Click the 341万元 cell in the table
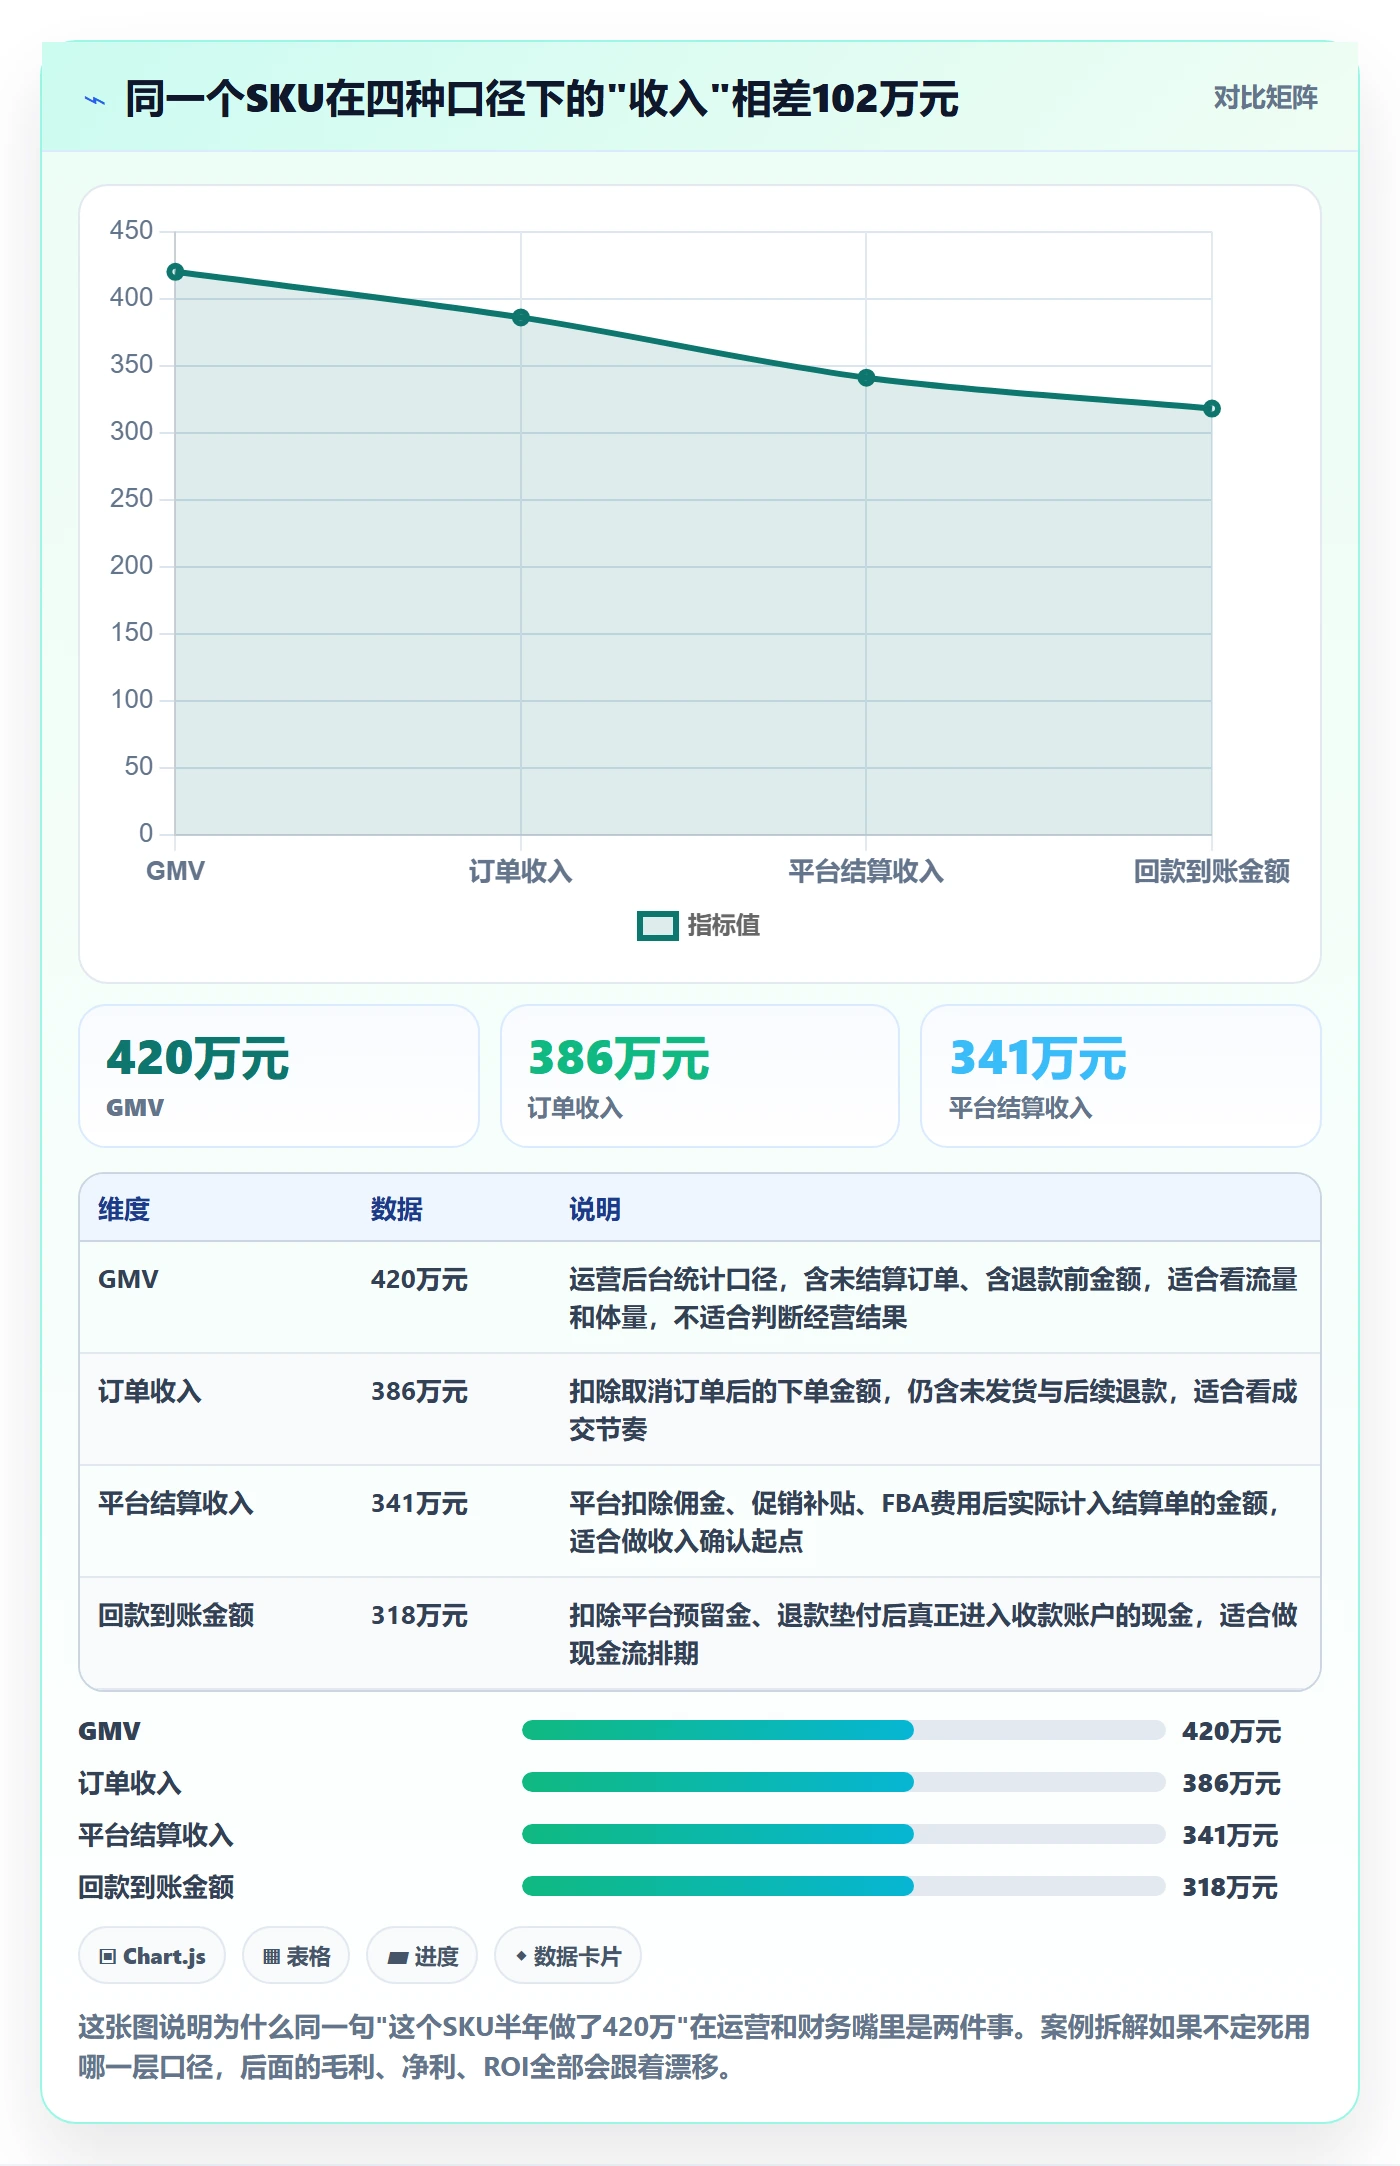This screenshot has width=1400, height=2166. 419,1503
